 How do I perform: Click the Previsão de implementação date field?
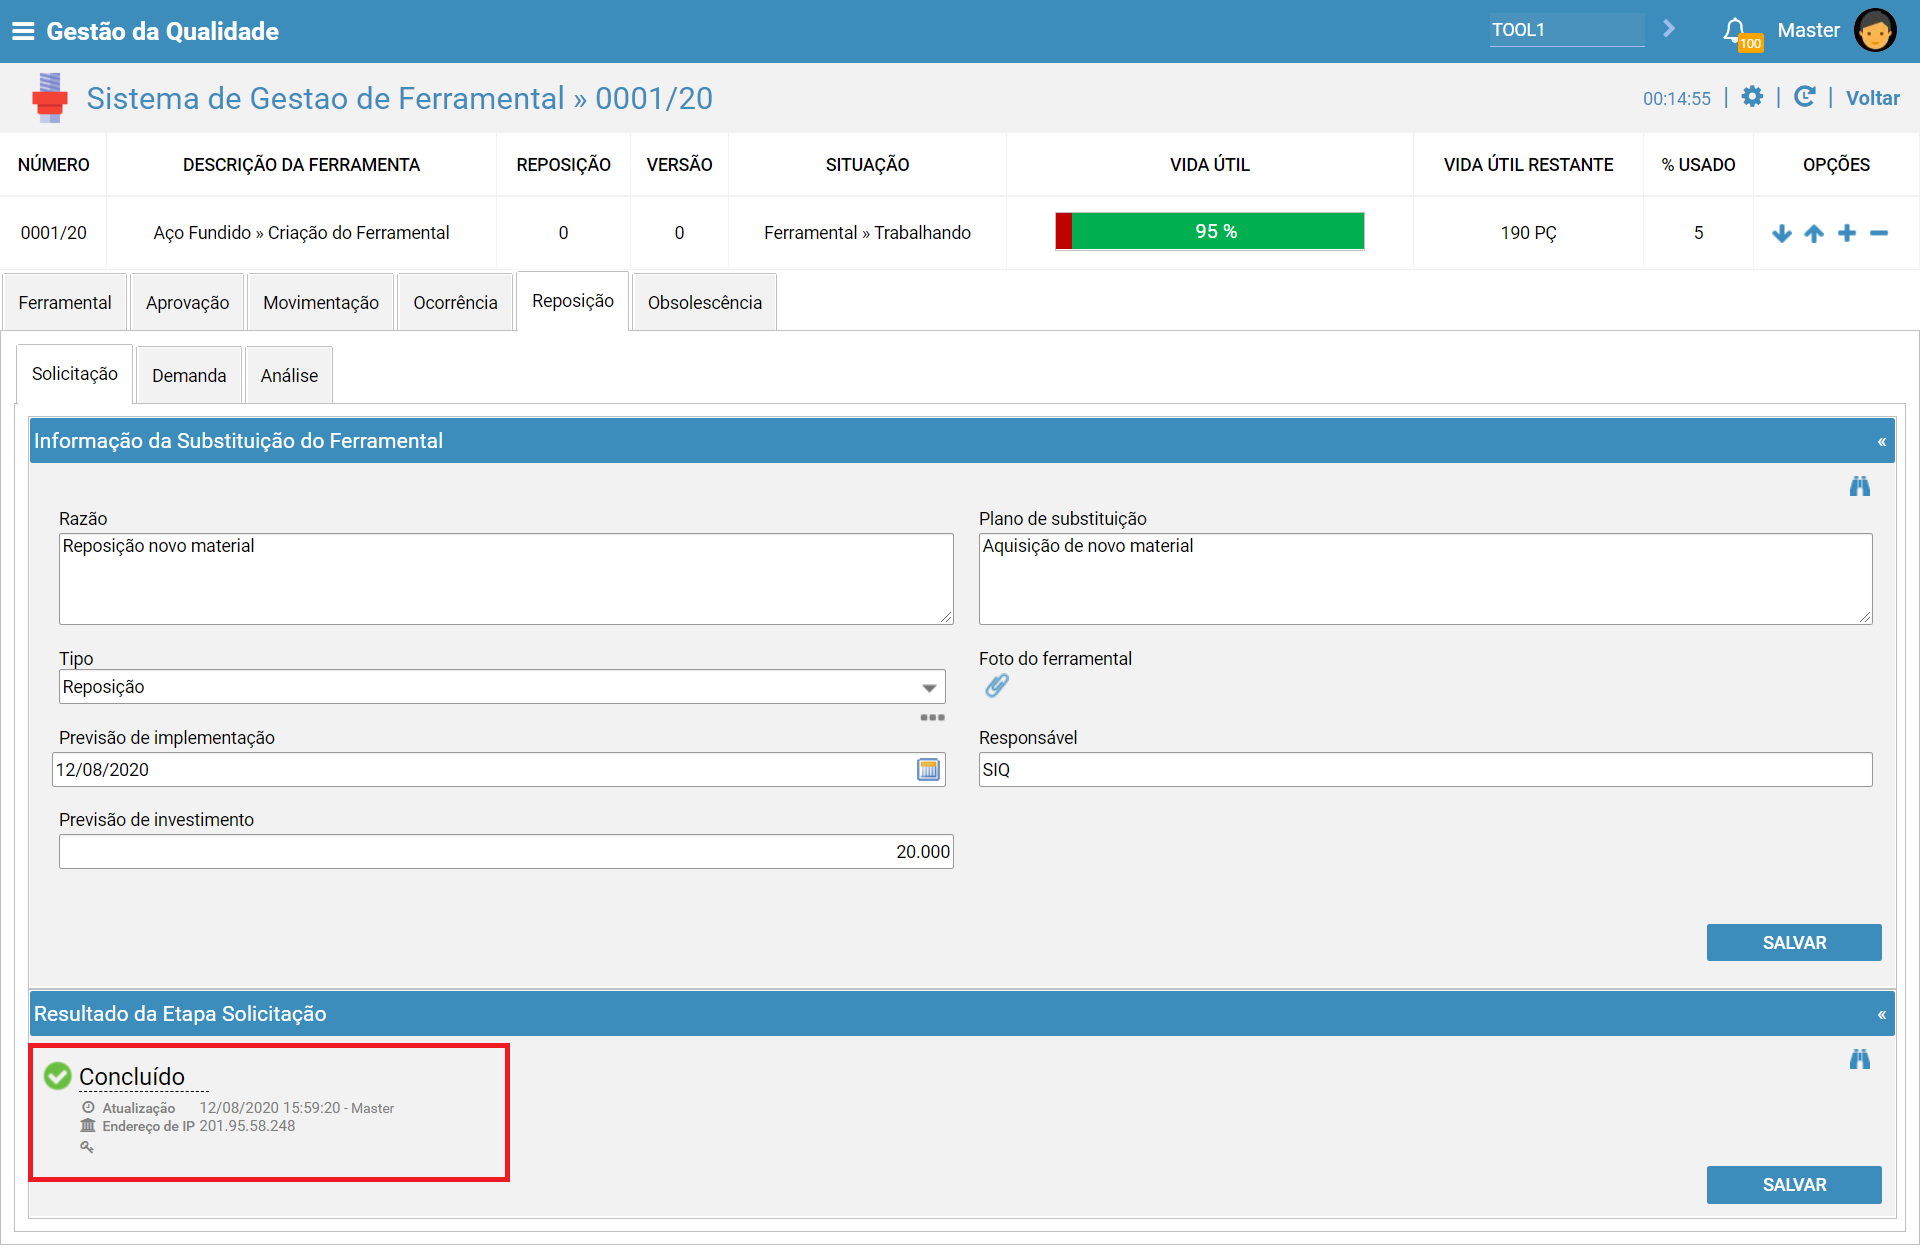click(498, 770)
